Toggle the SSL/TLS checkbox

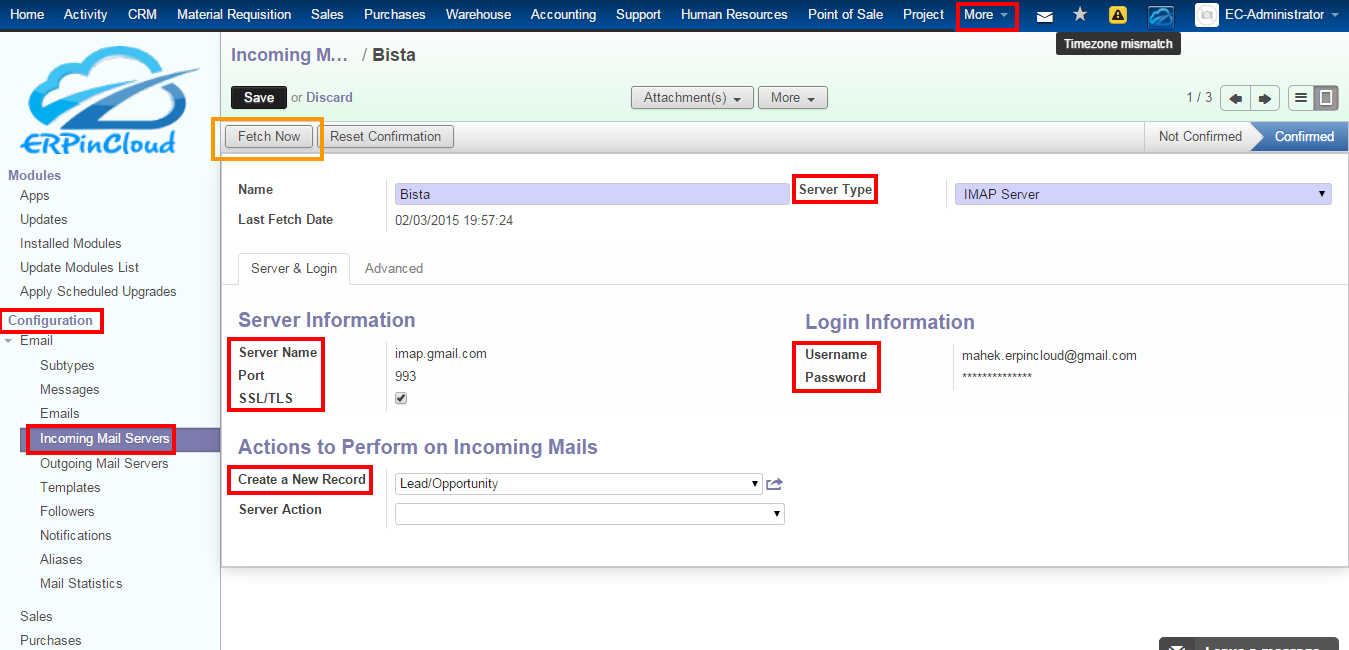tap(401, 398)
